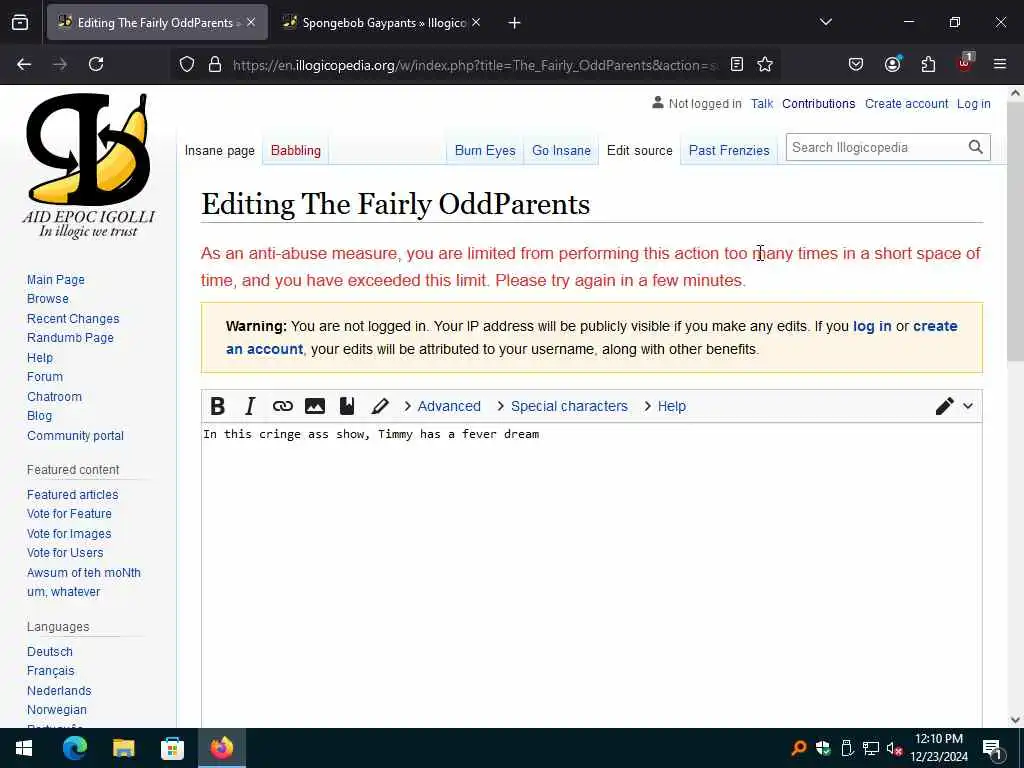1024x768 pixels.
Task: Open Vote for Images link
Action: pos(69,534)
